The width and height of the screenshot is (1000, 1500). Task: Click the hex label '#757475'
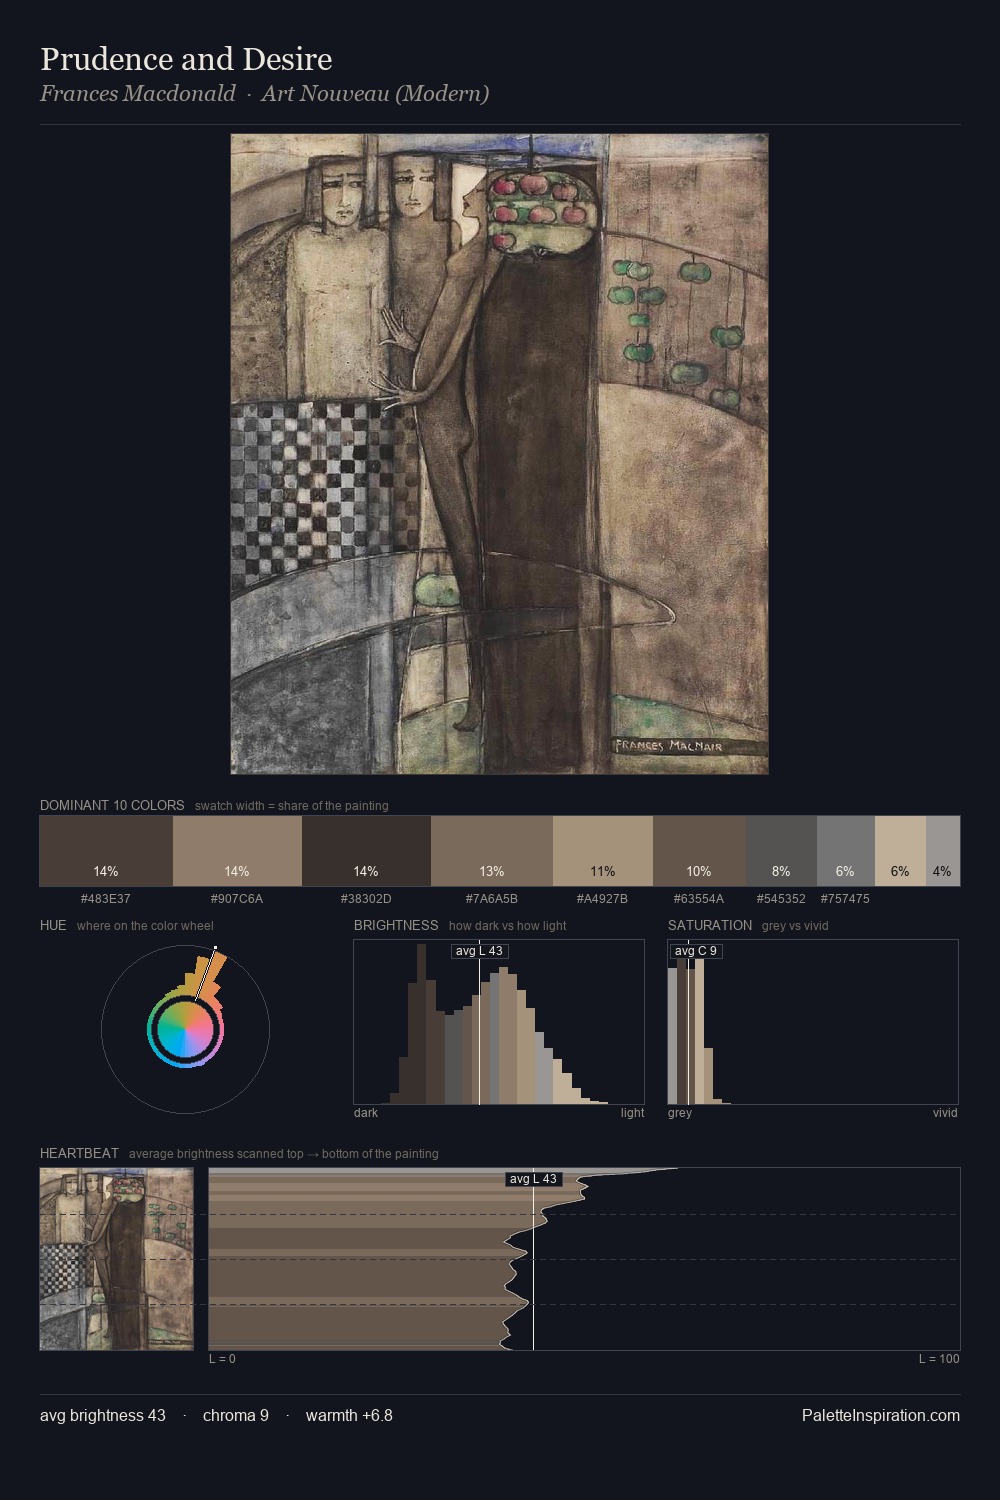coord(846,898)
